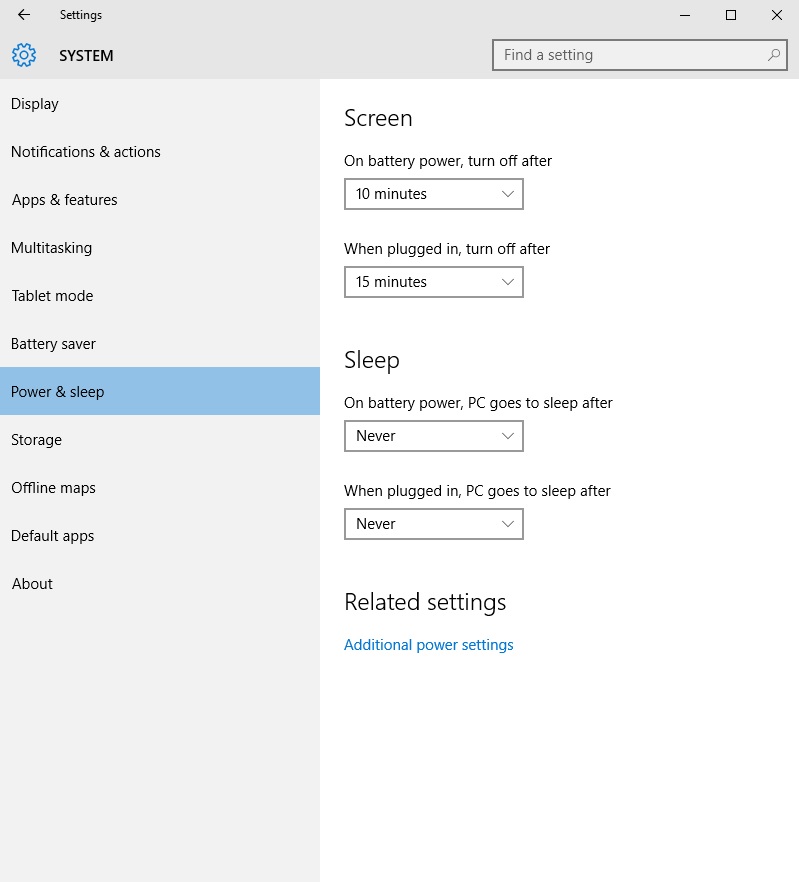Click the SYSTEM title text
This screenshot has width=799, height=882.
click(86, 56)
